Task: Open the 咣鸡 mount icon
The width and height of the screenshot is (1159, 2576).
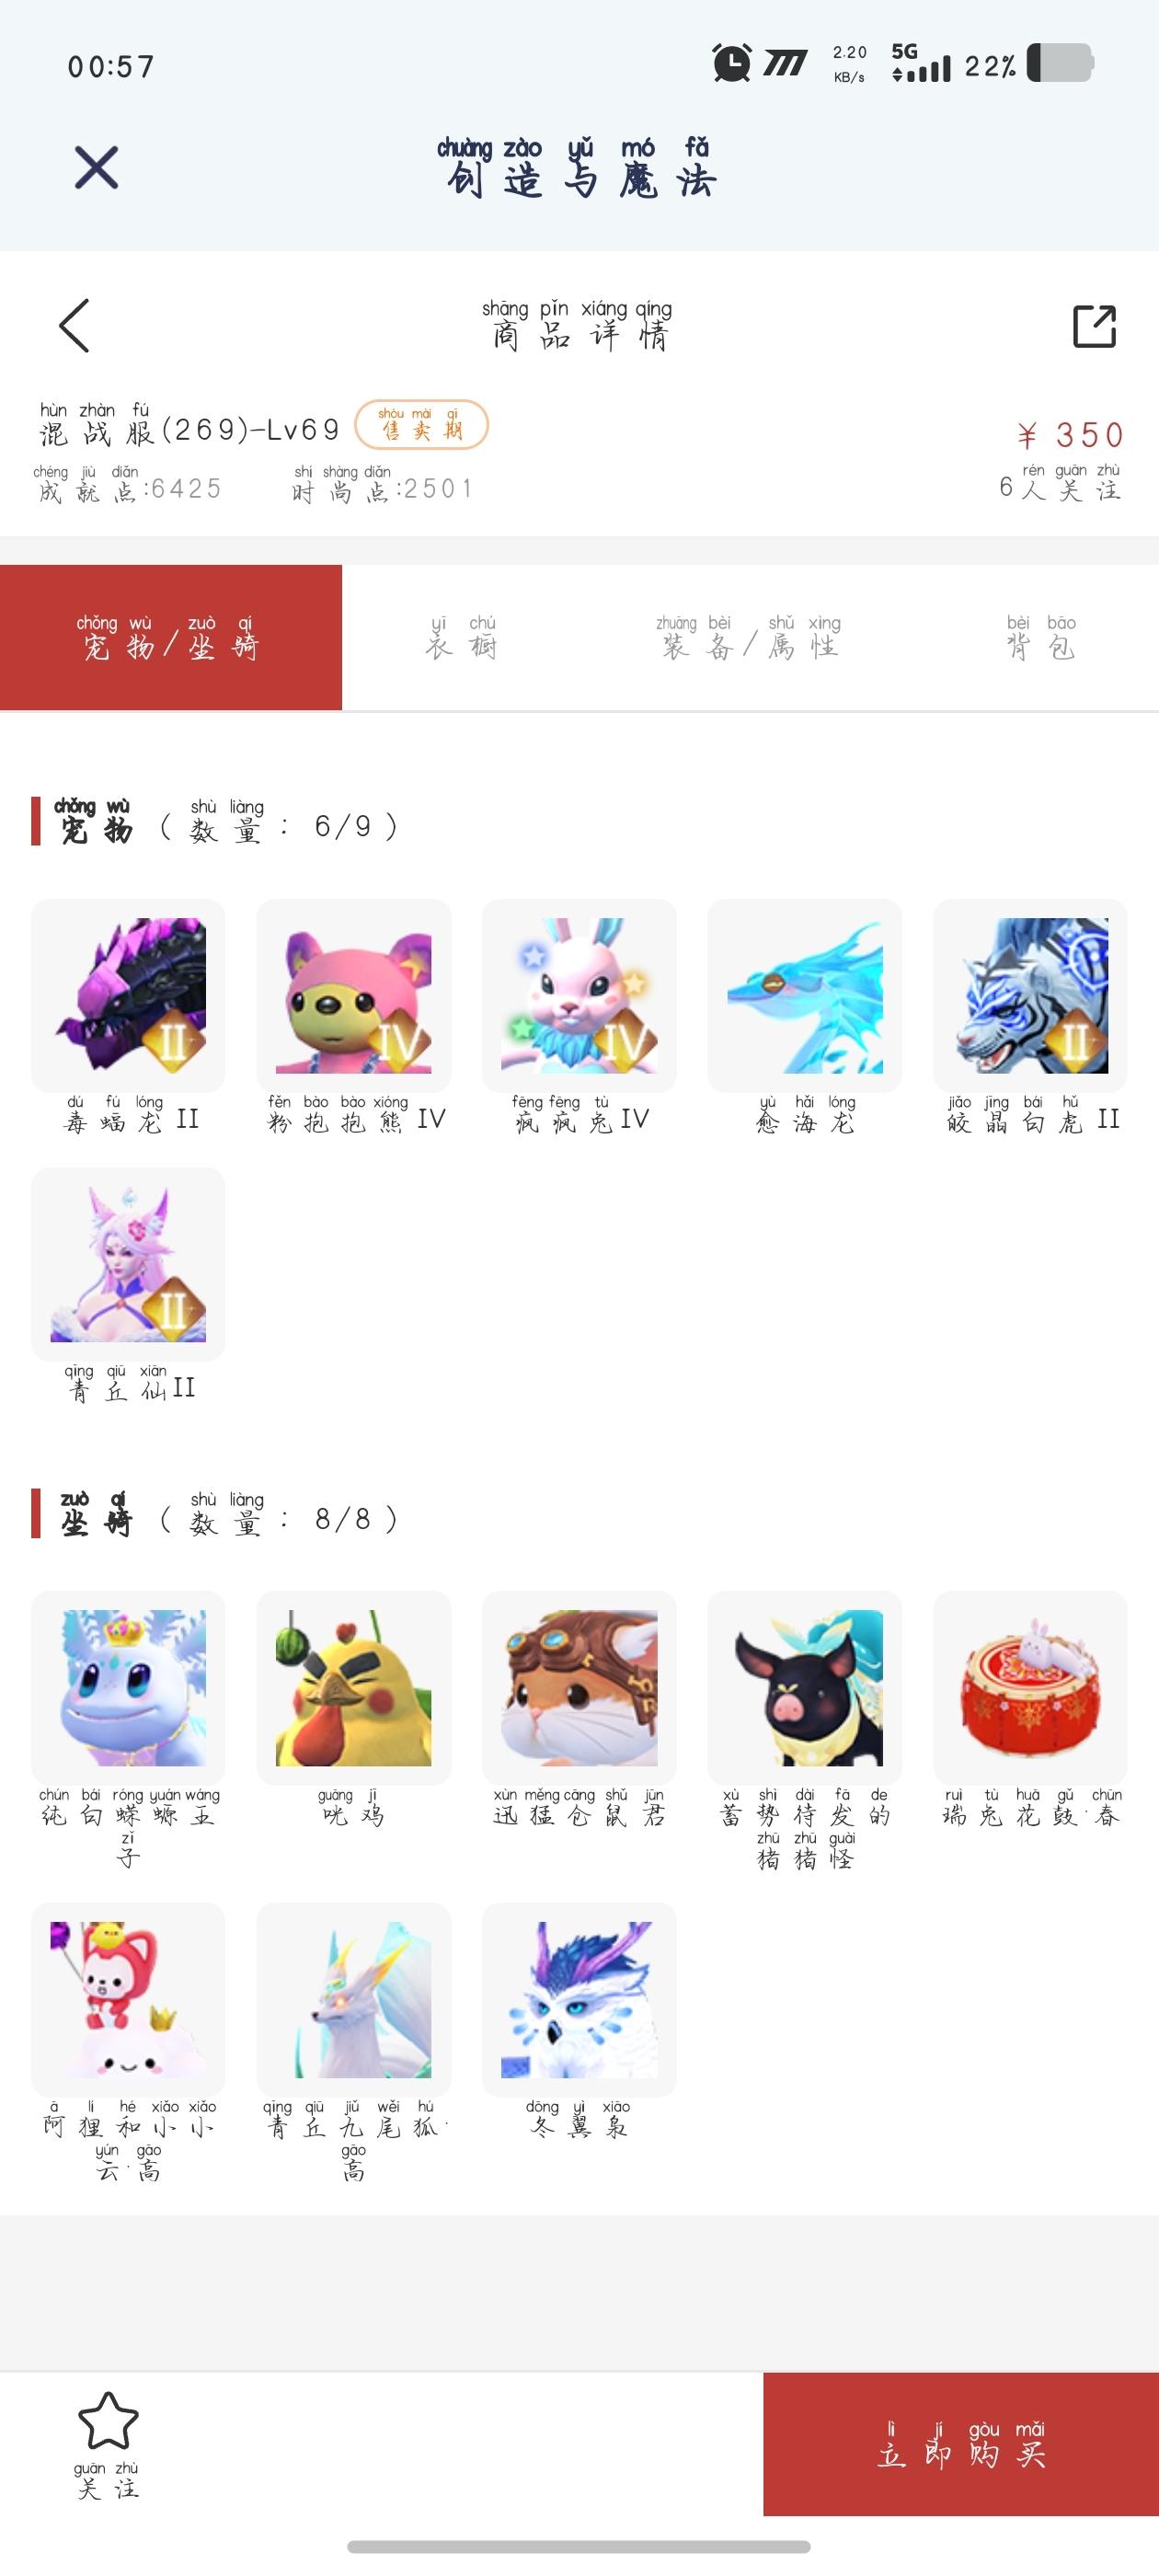Action: tap(354, 1687)
